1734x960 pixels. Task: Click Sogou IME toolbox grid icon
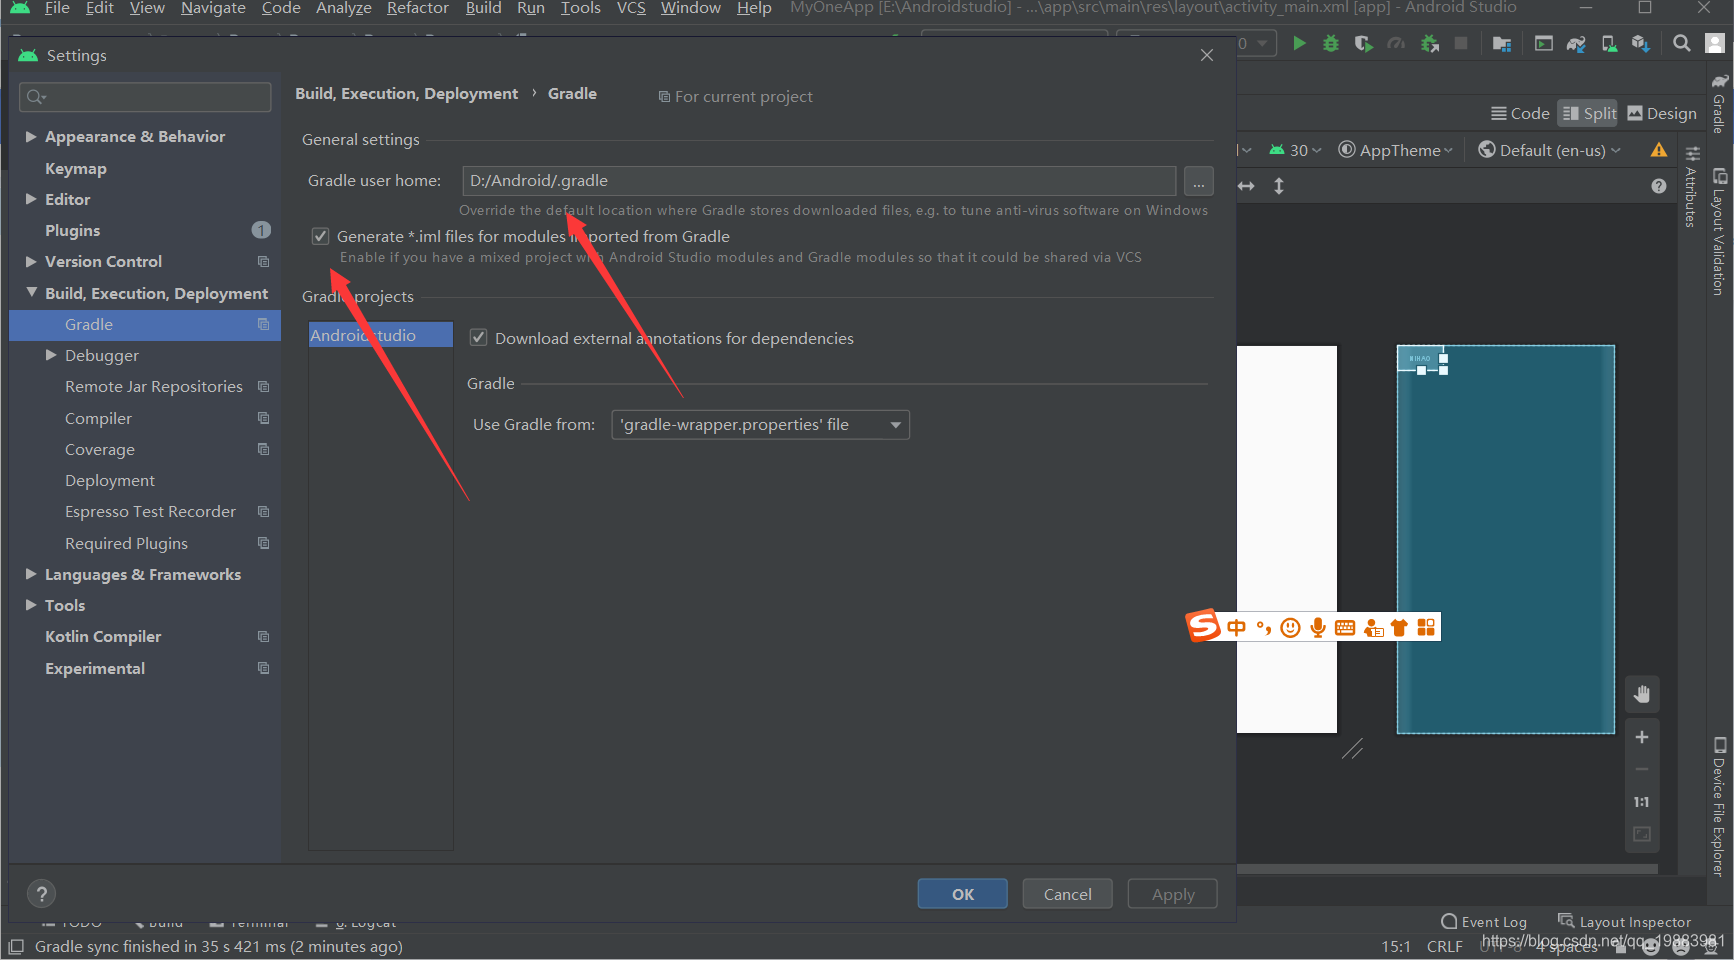pyautogui.click(x=1426, y=627)
